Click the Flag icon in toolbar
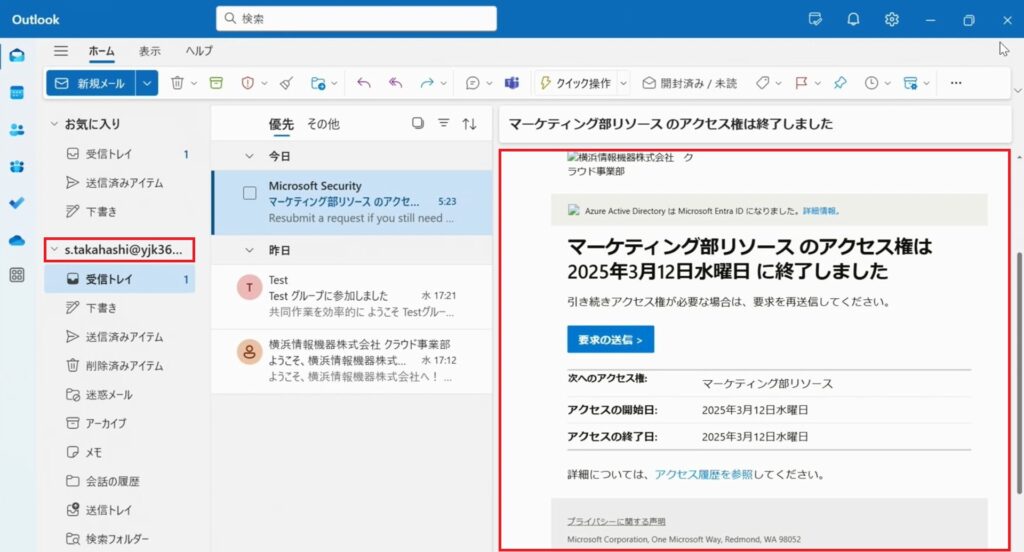The width and height of the screenshot is (1024, 552). pyautogui.click(x=801, y=83)
